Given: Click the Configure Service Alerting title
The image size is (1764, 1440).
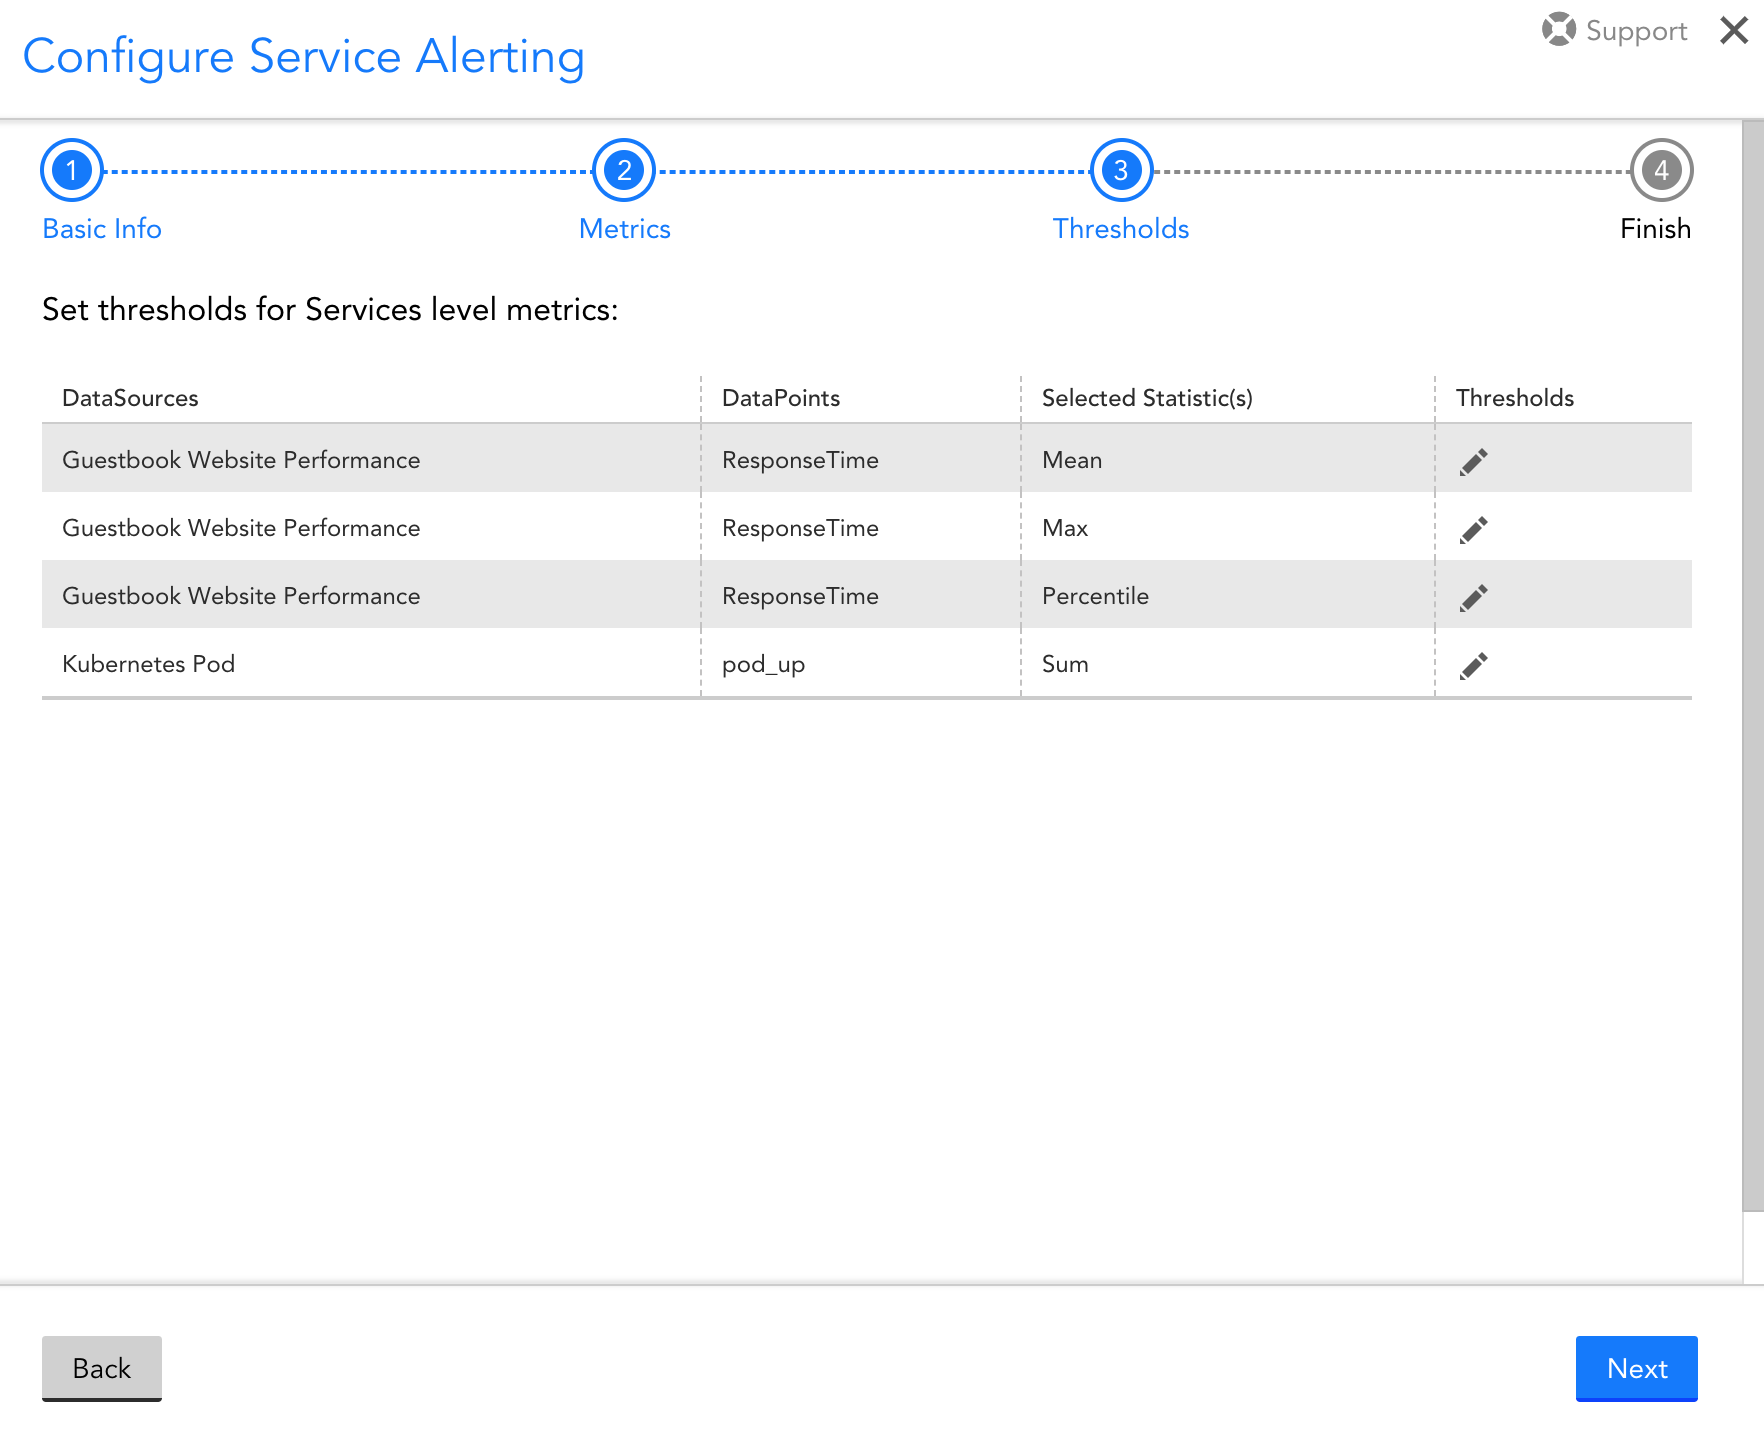Looking at the screenshot, I should 303,57.
